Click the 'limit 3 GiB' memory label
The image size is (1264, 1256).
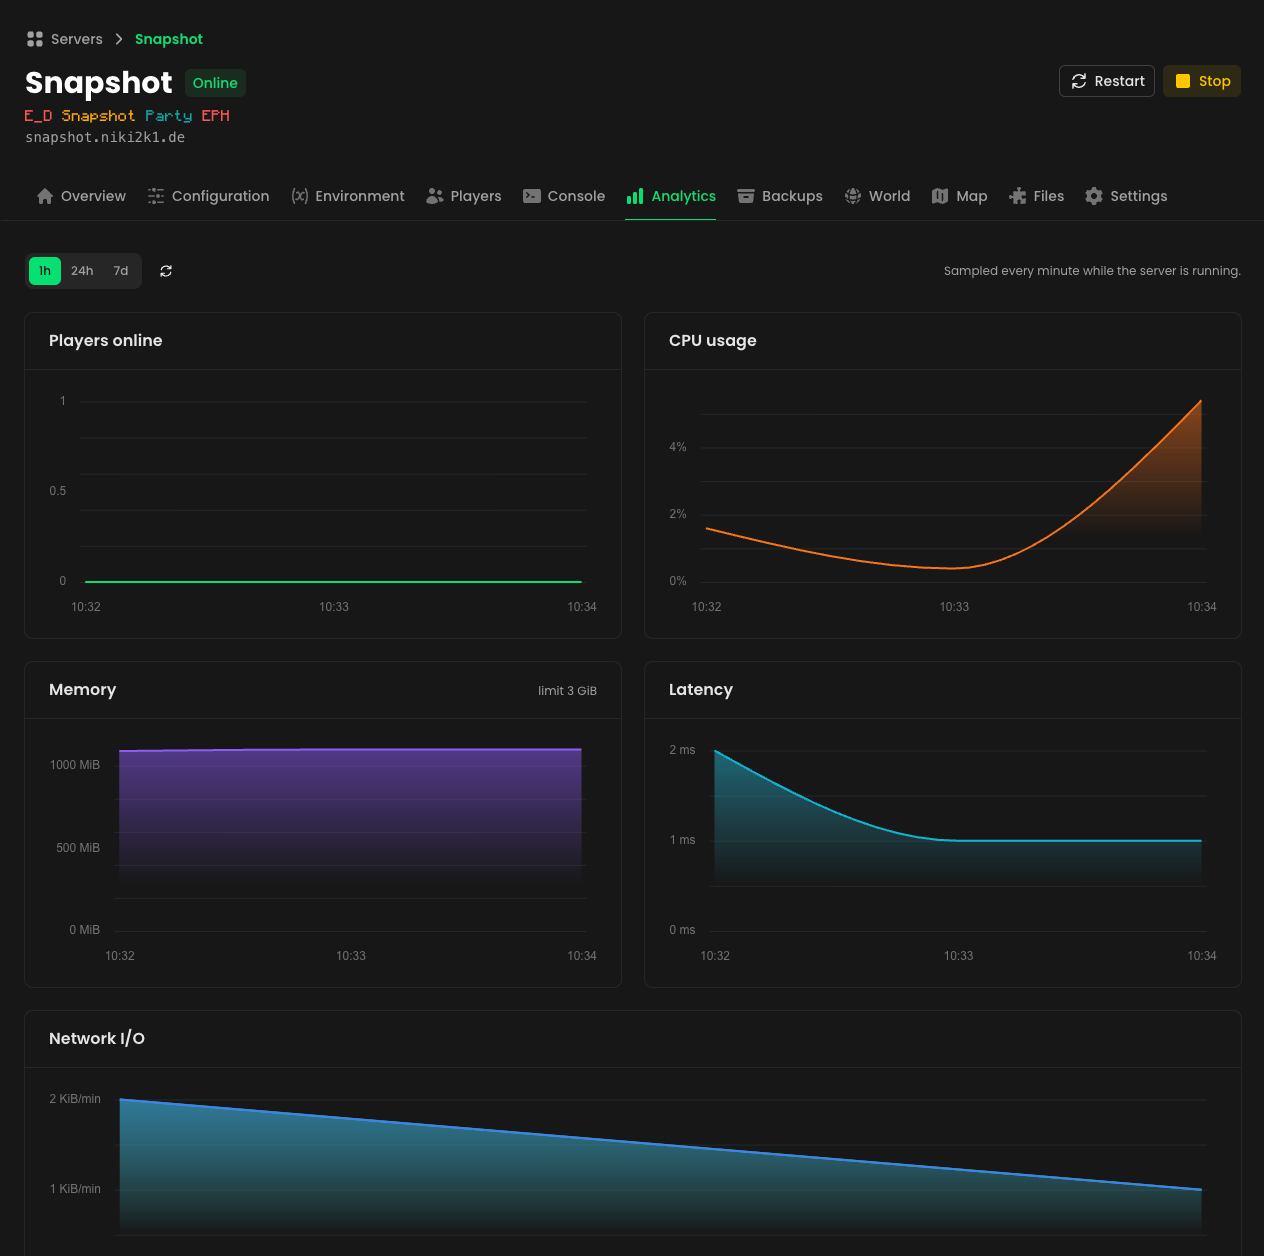(x=567, y=691)
